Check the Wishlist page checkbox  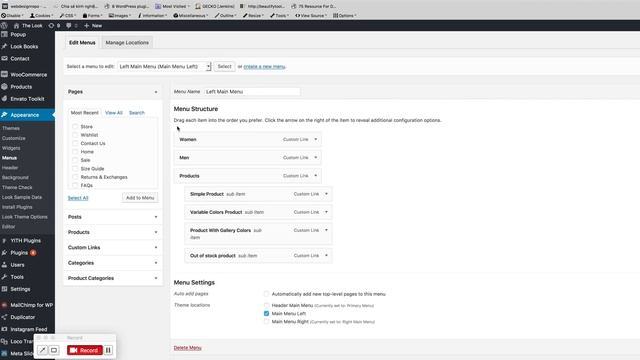click(x=75, y=135)
